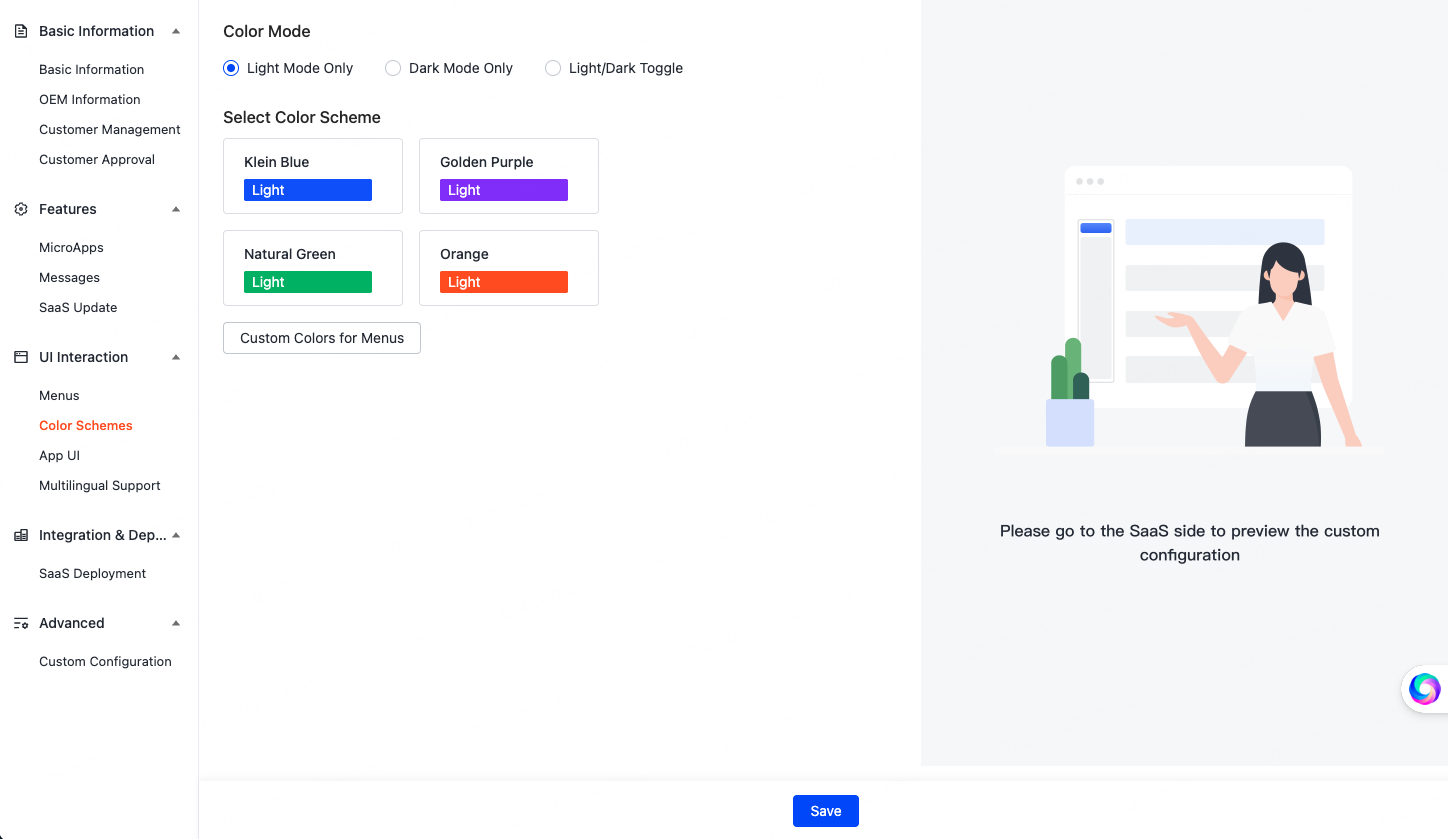This screenshot has width=1448, height=839.
Task: Enable the Light/Dark Toggle option
Action: click(553, 68)
